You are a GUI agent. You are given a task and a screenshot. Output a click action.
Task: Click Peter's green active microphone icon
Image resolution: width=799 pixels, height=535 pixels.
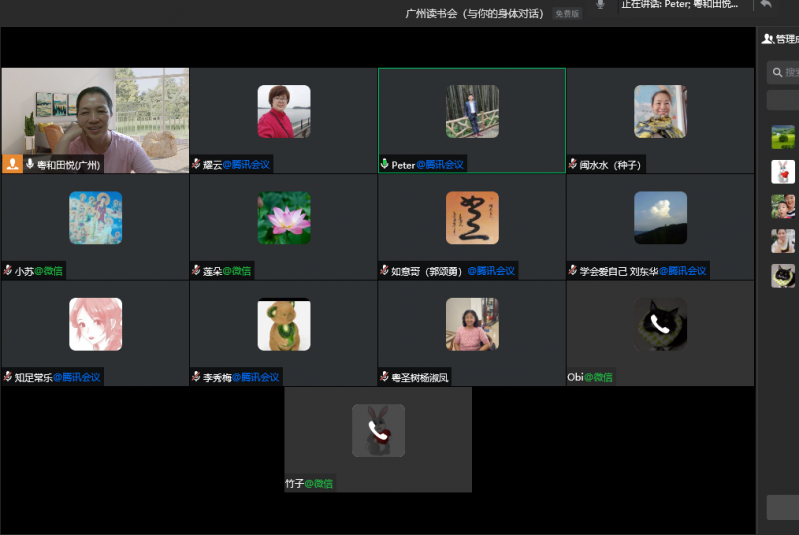tap(384, 164)
